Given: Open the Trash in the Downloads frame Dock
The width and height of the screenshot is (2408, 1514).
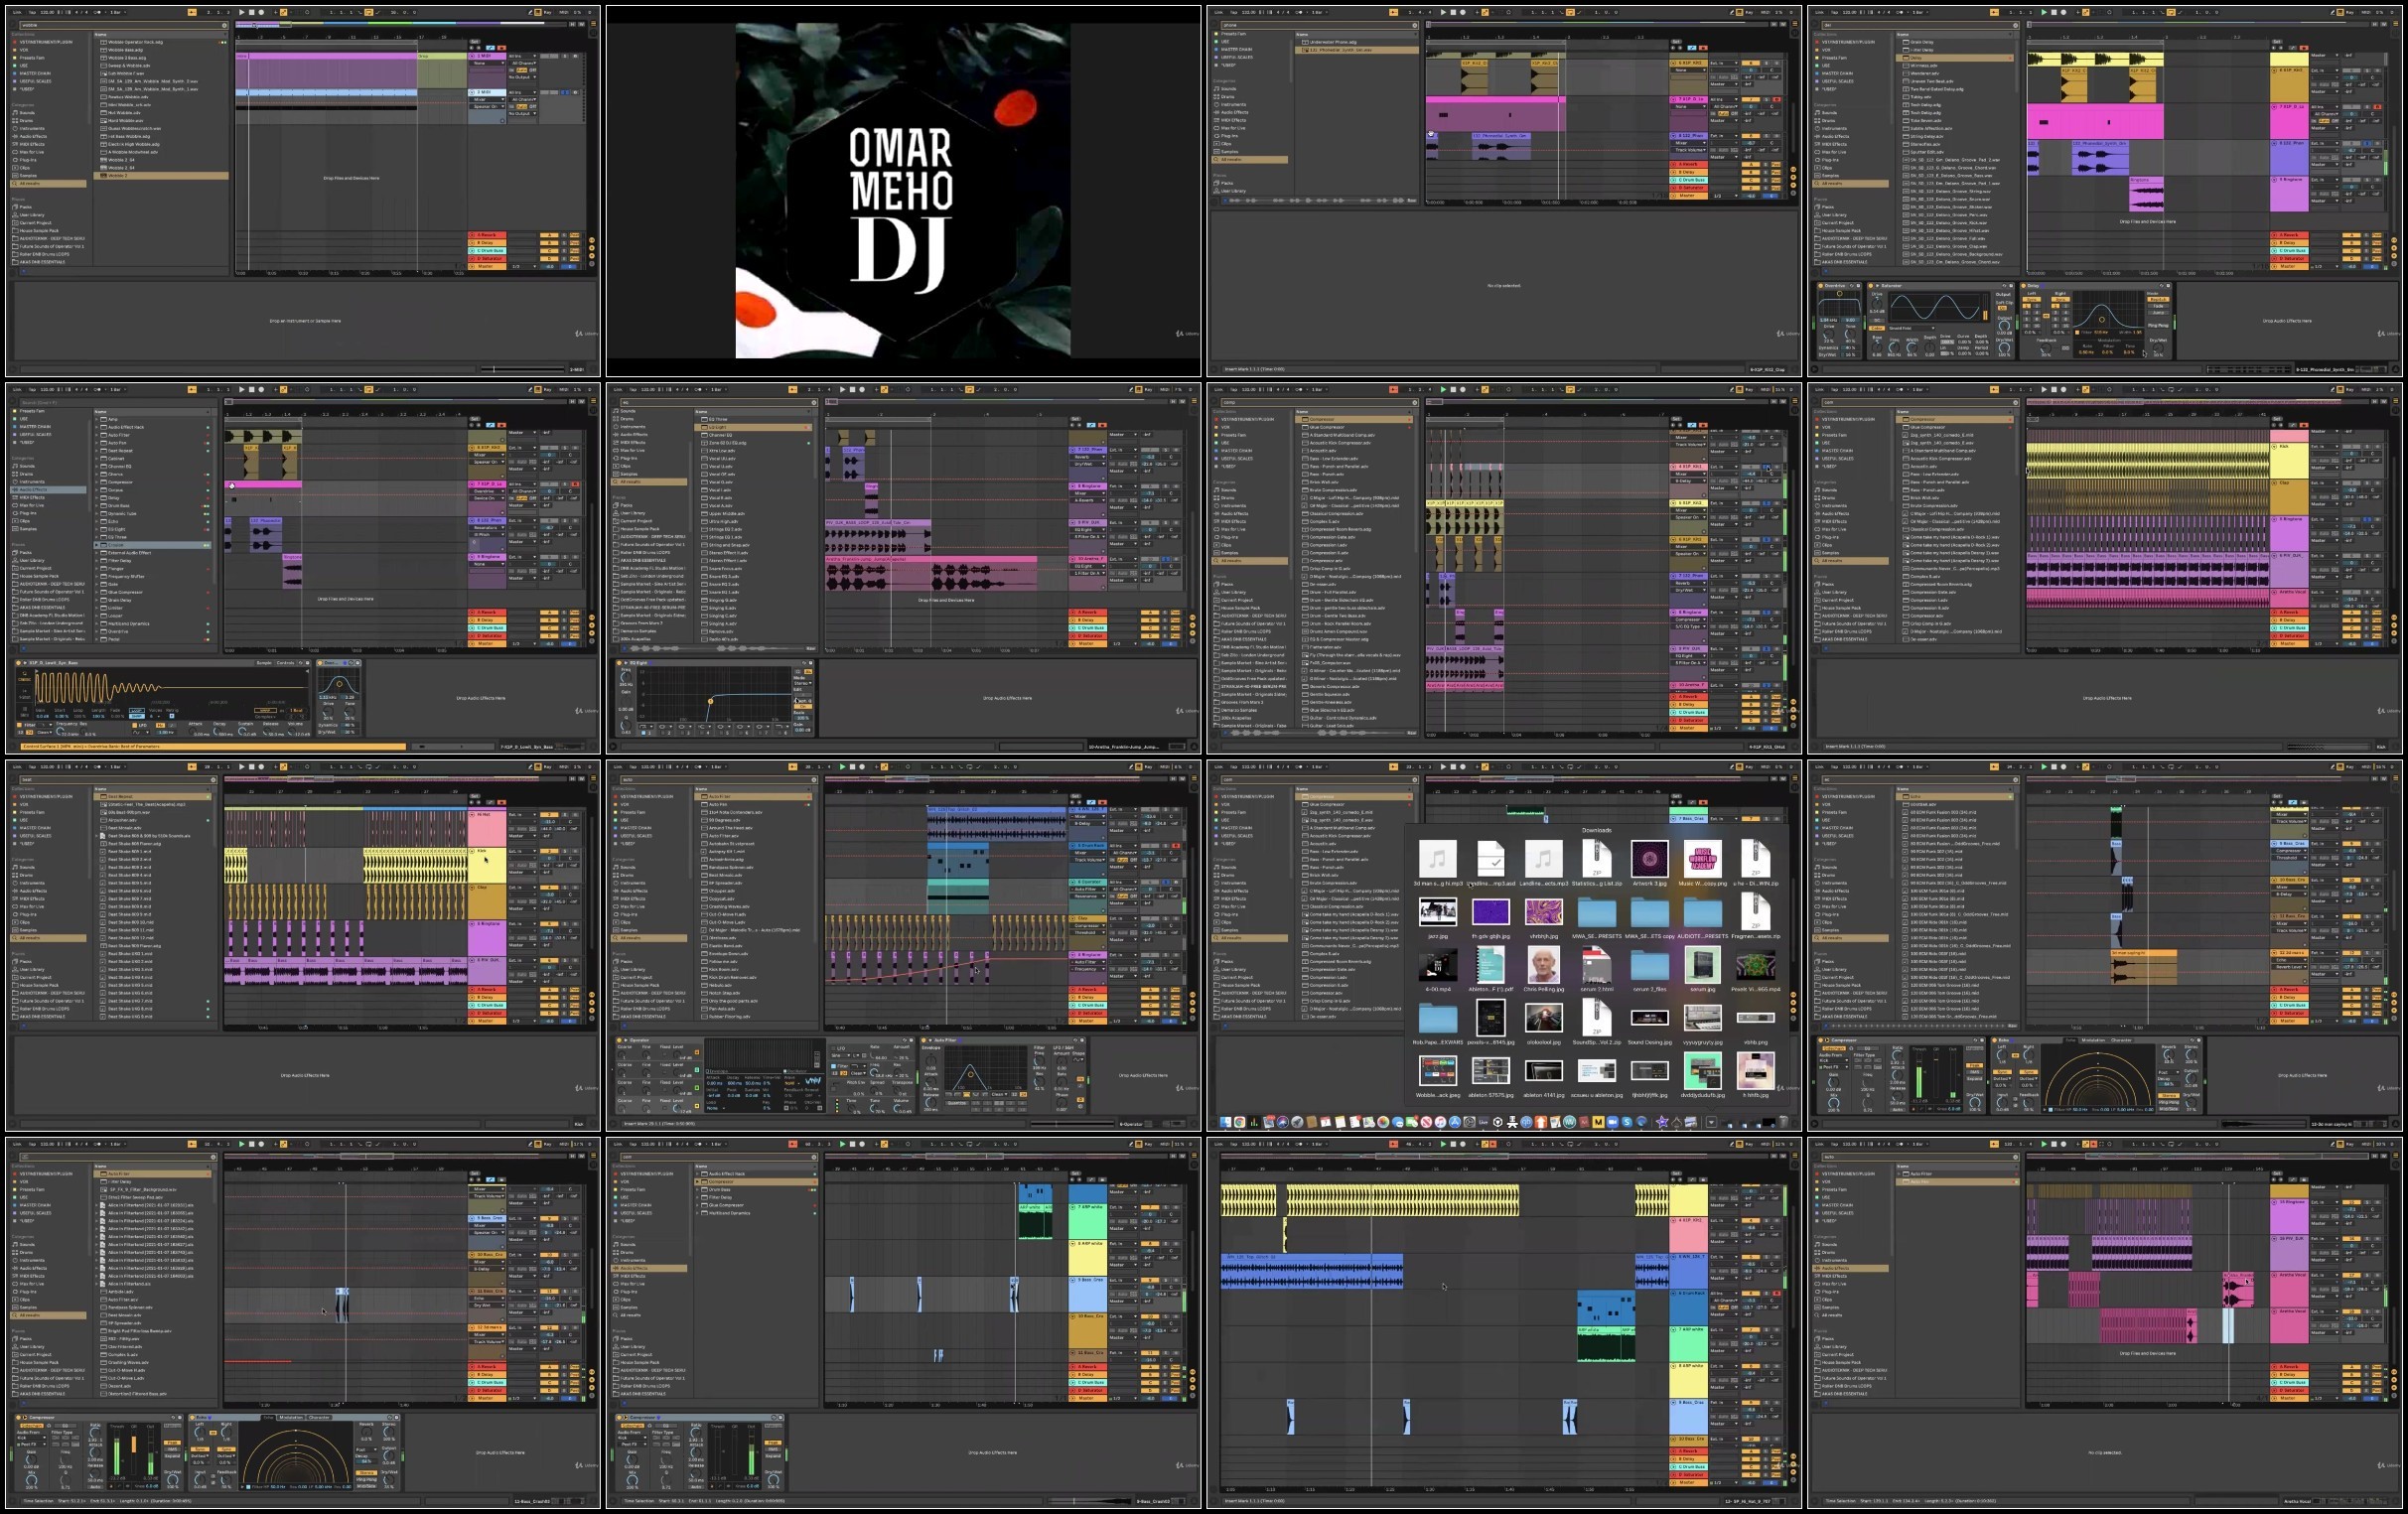Looking at the screenshot, I should pos(1784,1122).
